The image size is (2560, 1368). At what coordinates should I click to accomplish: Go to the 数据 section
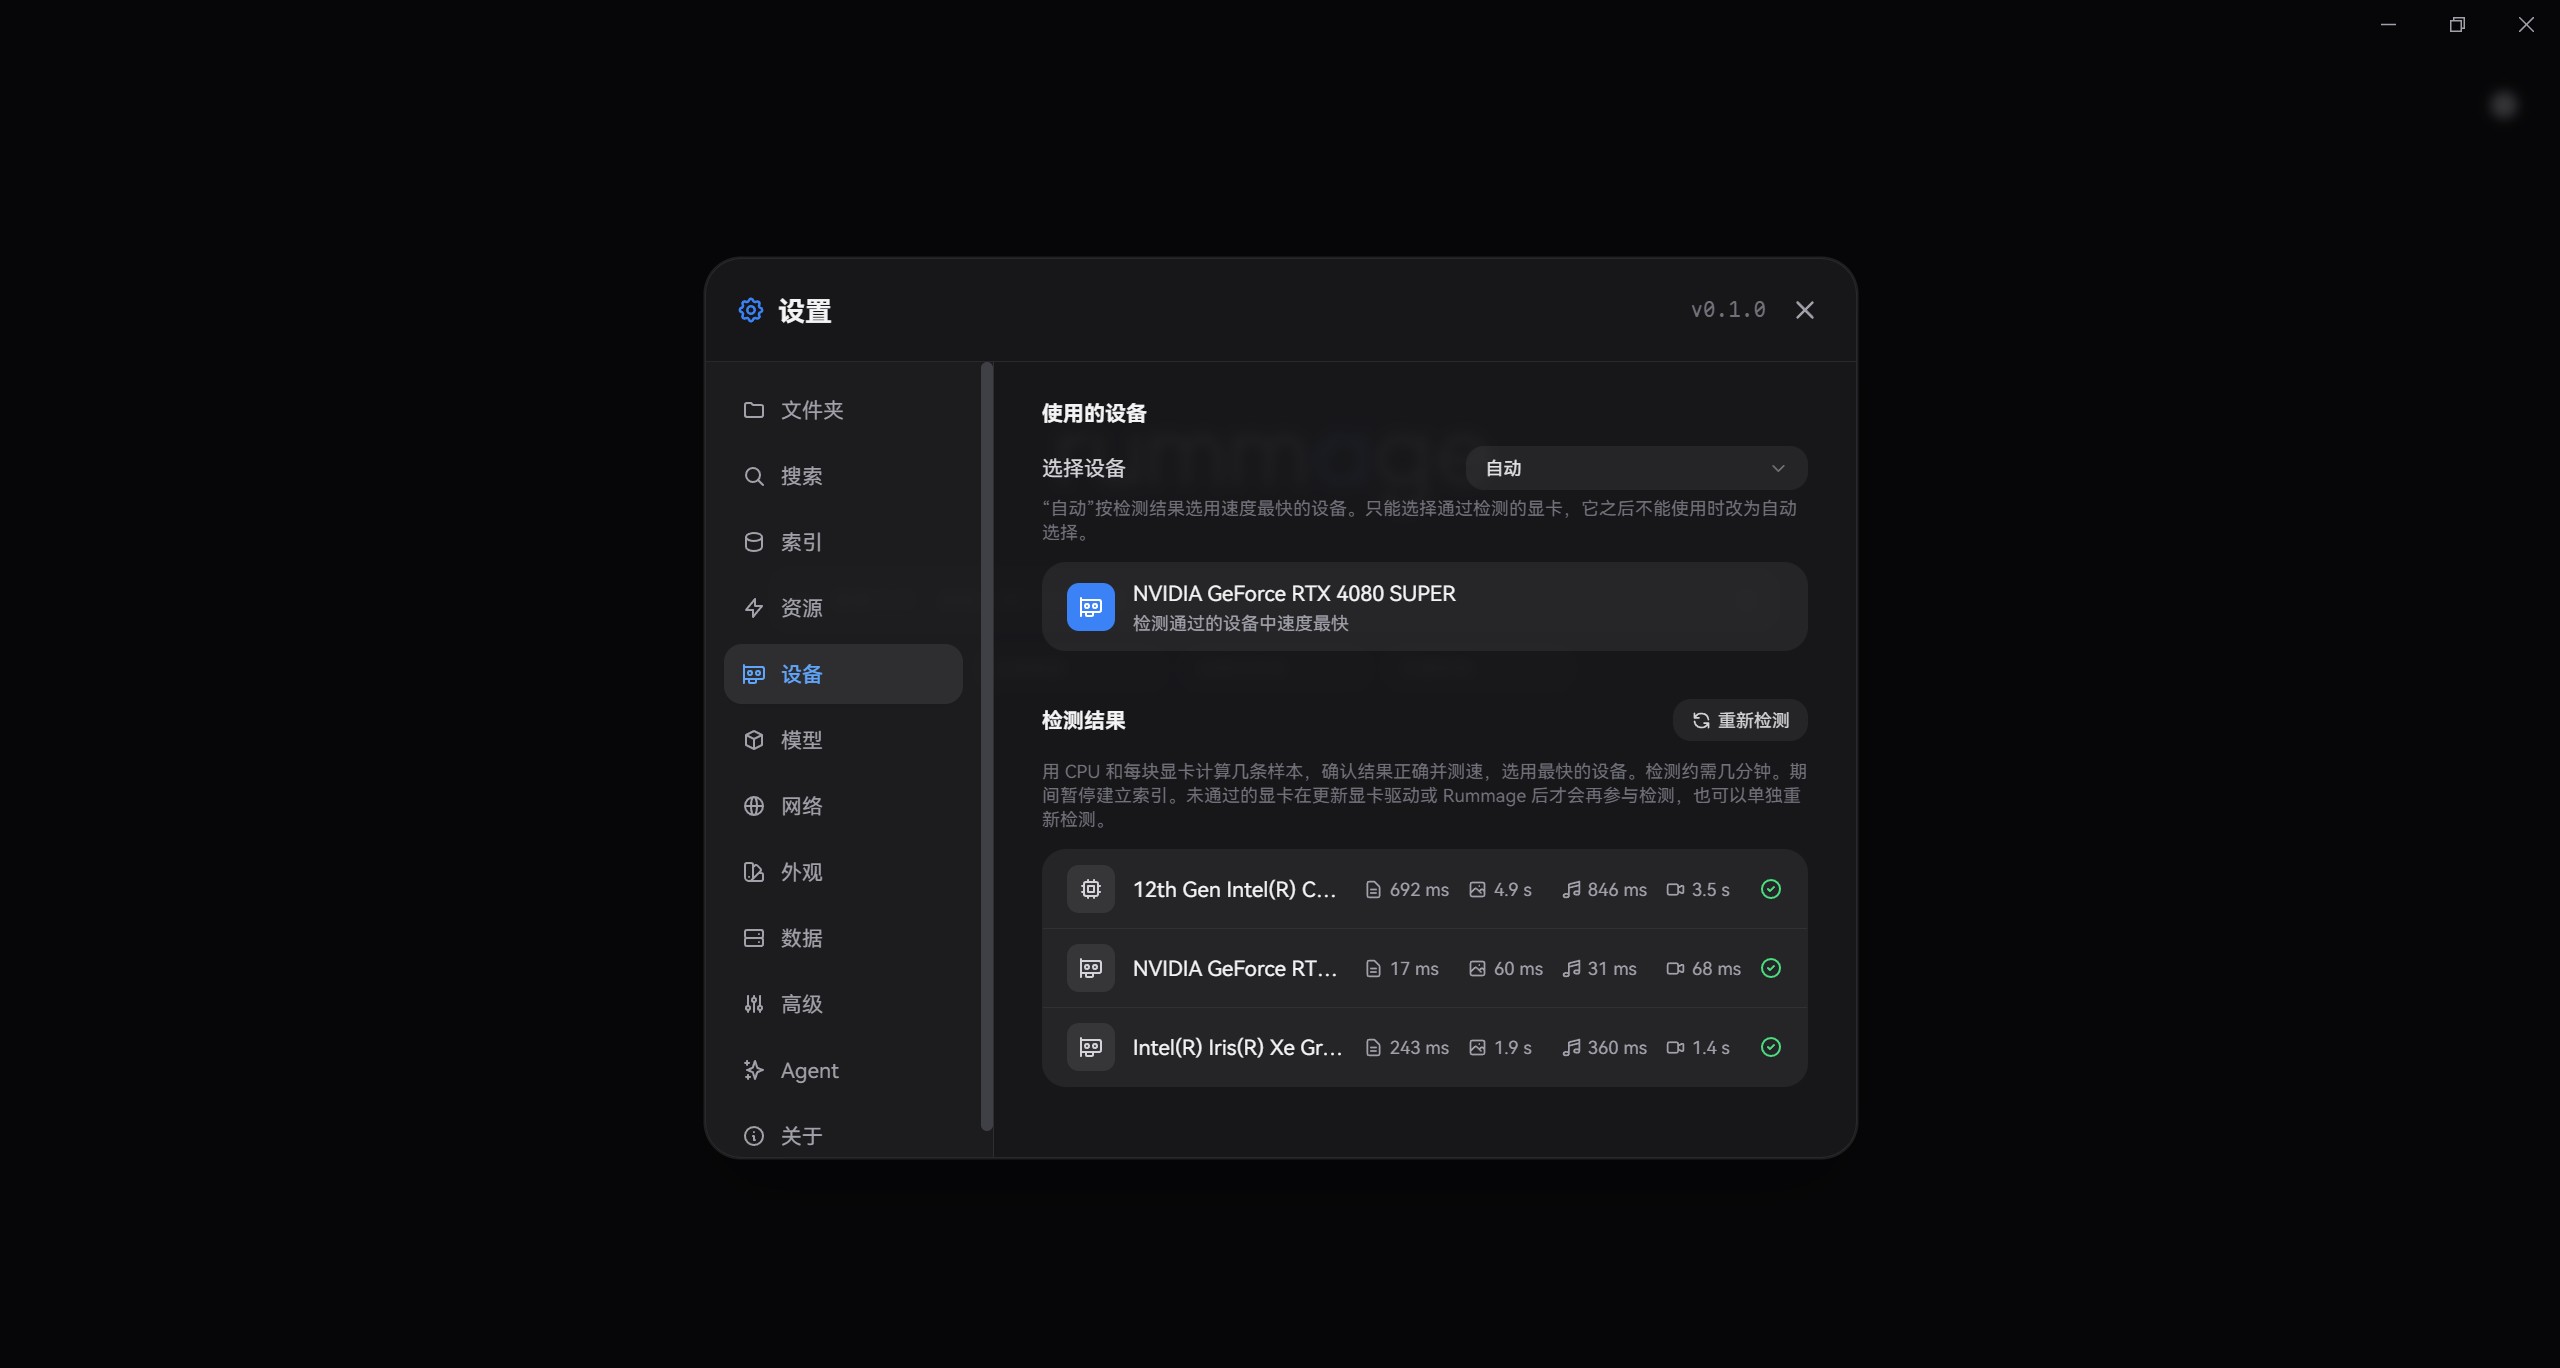tap(842, 938)
